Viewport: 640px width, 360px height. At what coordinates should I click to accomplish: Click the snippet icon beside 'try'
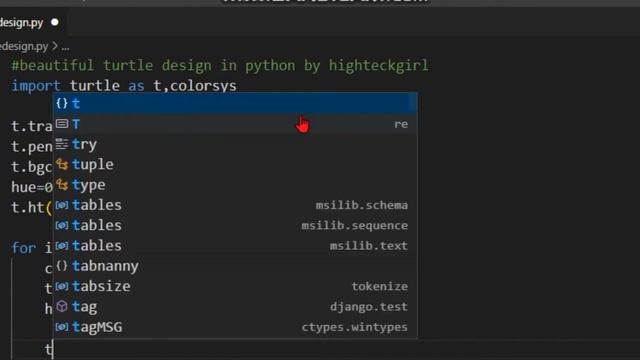(62, 144)
